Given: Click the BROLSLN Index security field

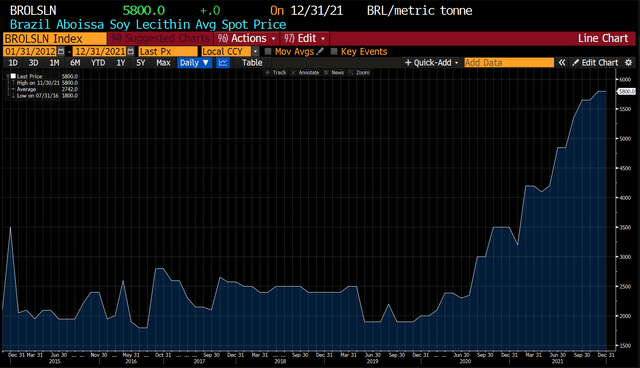Looking at the screenshot, I should click(x=55, y=38).
